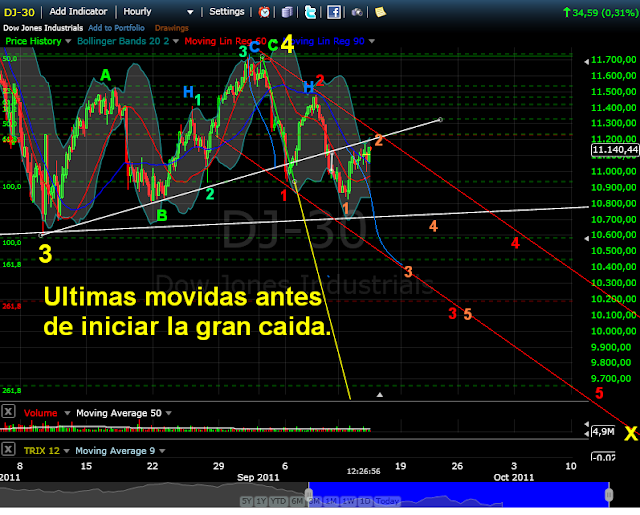Click the 12:26:56 time label
This screenshot has height=515, width=640.
364,471
